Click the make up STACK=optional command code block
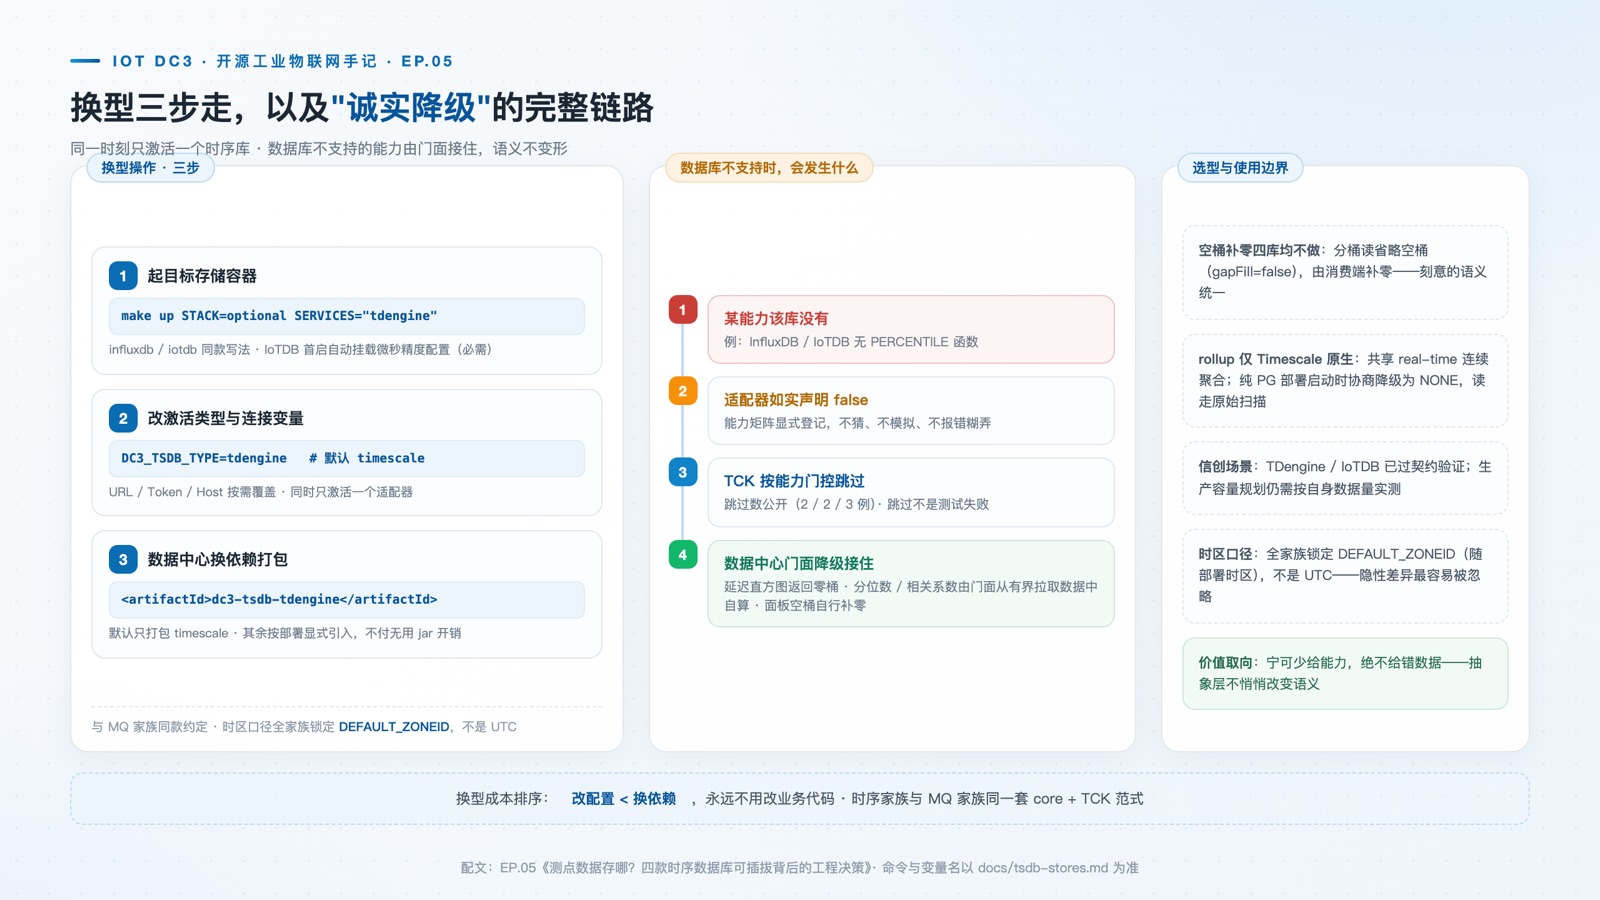 point(347,316)
